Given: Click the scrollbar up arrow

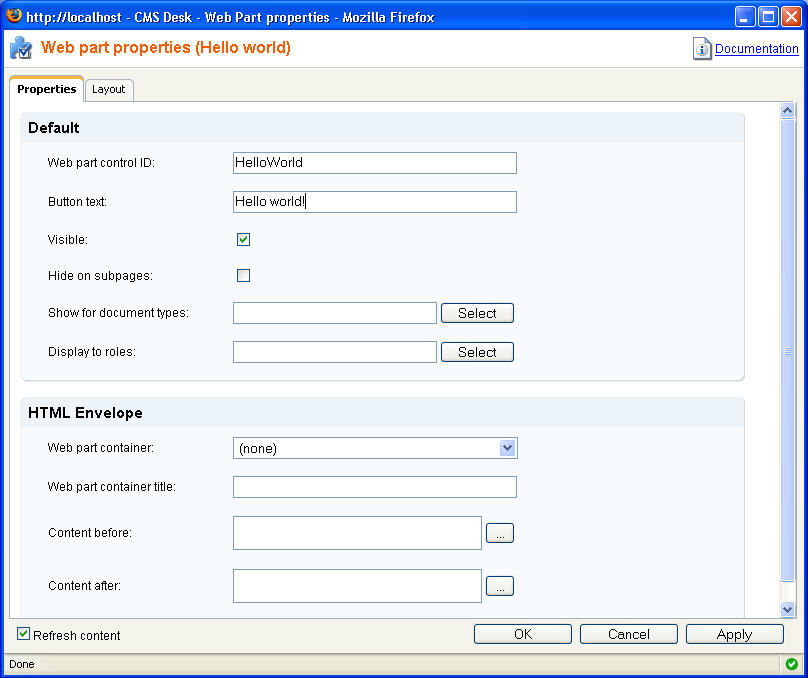Looking at the screenshot, I should tap(787, 110).
